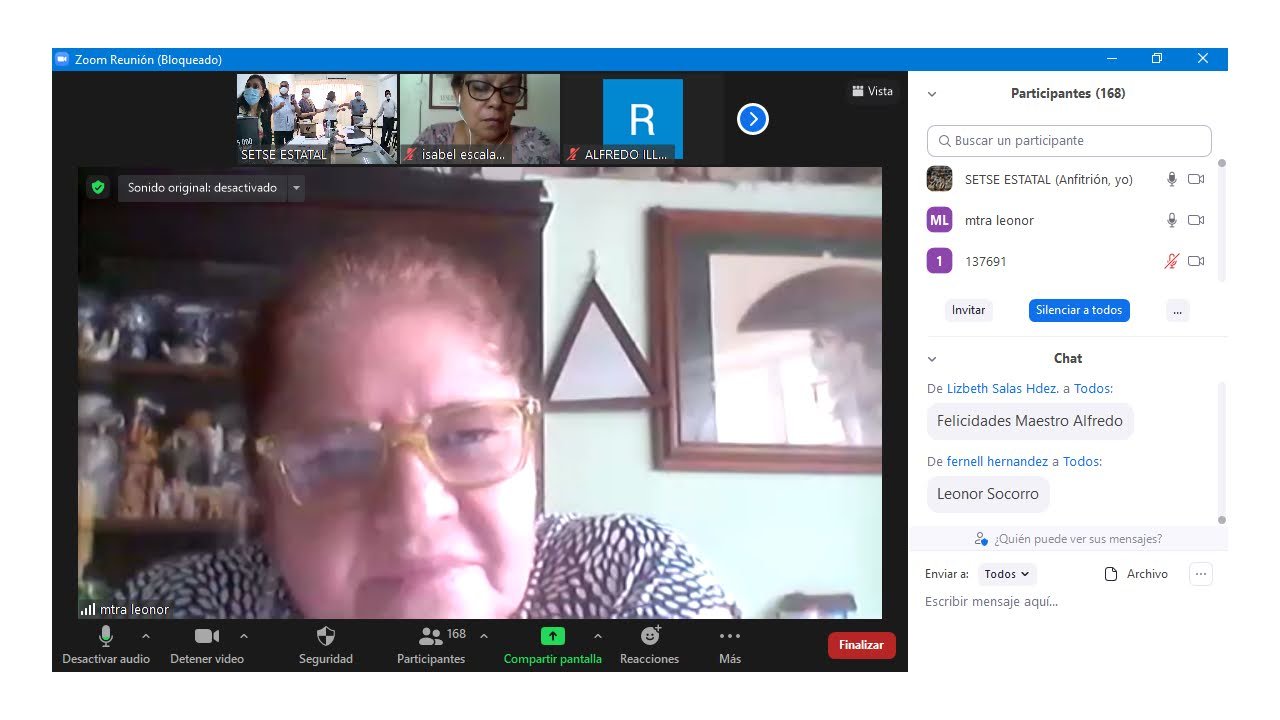Select the ALFREDO ILL participant tile
The width and height of the screenshot is (1280, 720).
pos(643,118)
